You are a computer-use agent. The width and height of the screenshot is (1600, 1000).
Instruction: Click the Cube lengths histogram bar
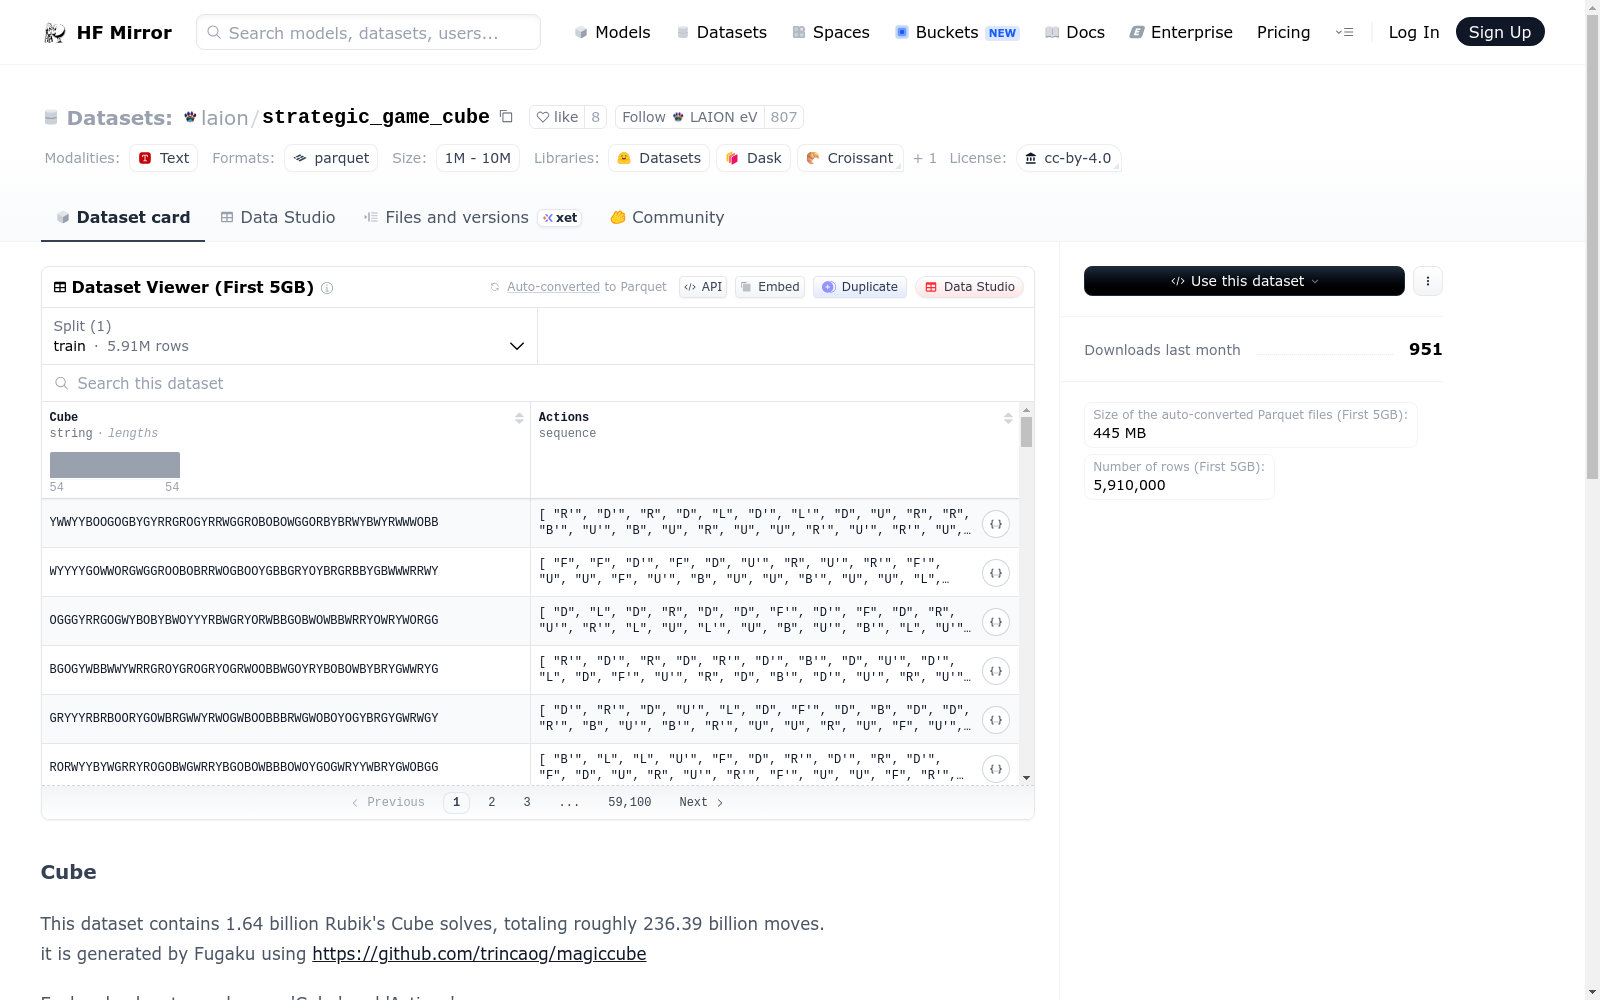coord(115,465)
